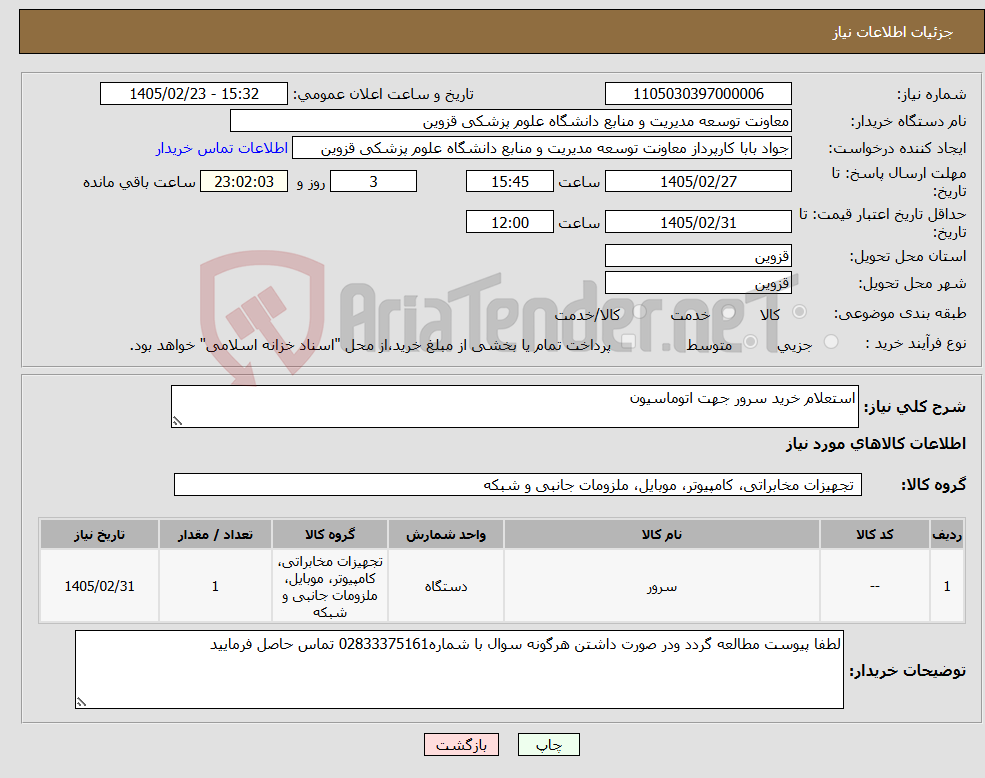Click the announcement date field 1405/02/23 - 15:32

pyautogui.click(x=193, y=94)
